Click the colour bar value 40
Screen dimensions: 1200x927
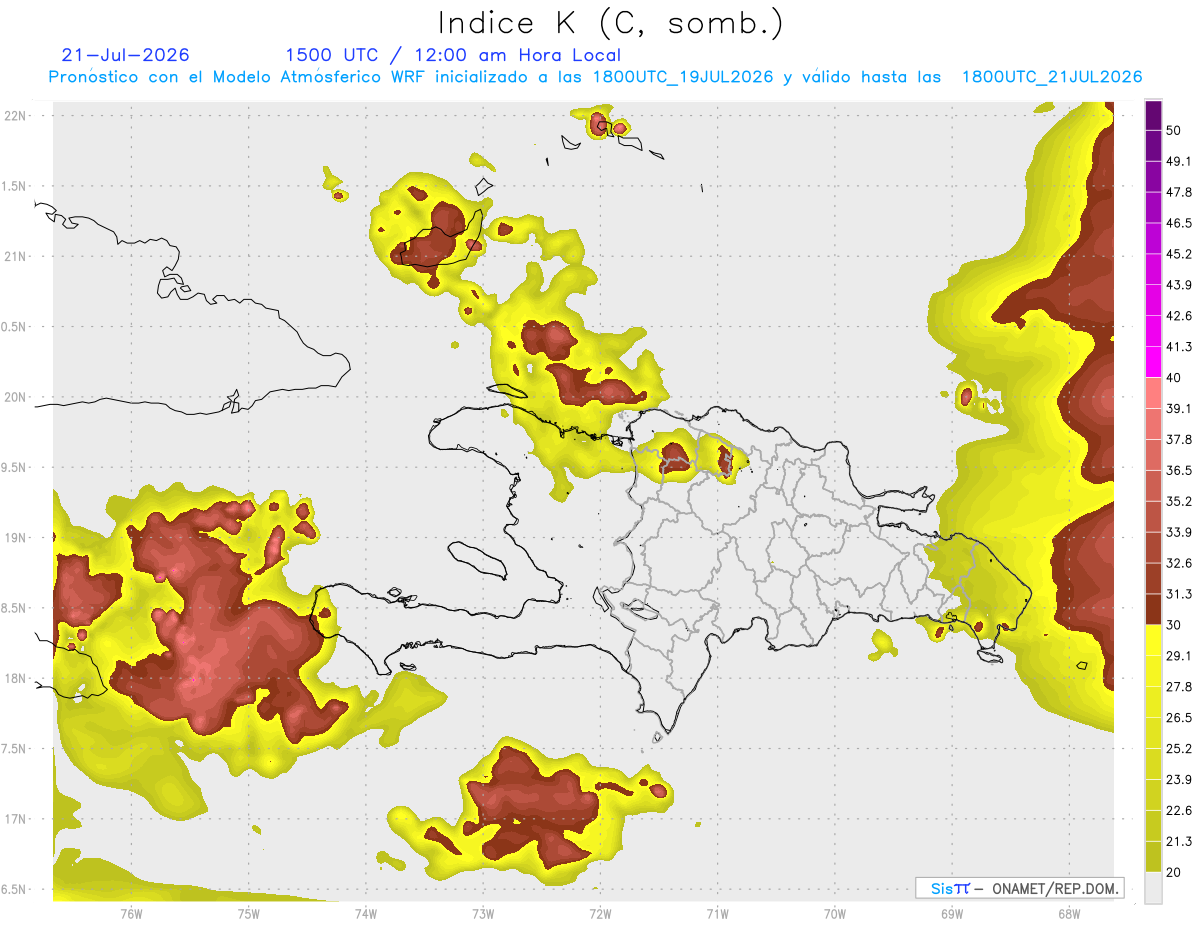pyautogui.click(x=1174, y=378)
